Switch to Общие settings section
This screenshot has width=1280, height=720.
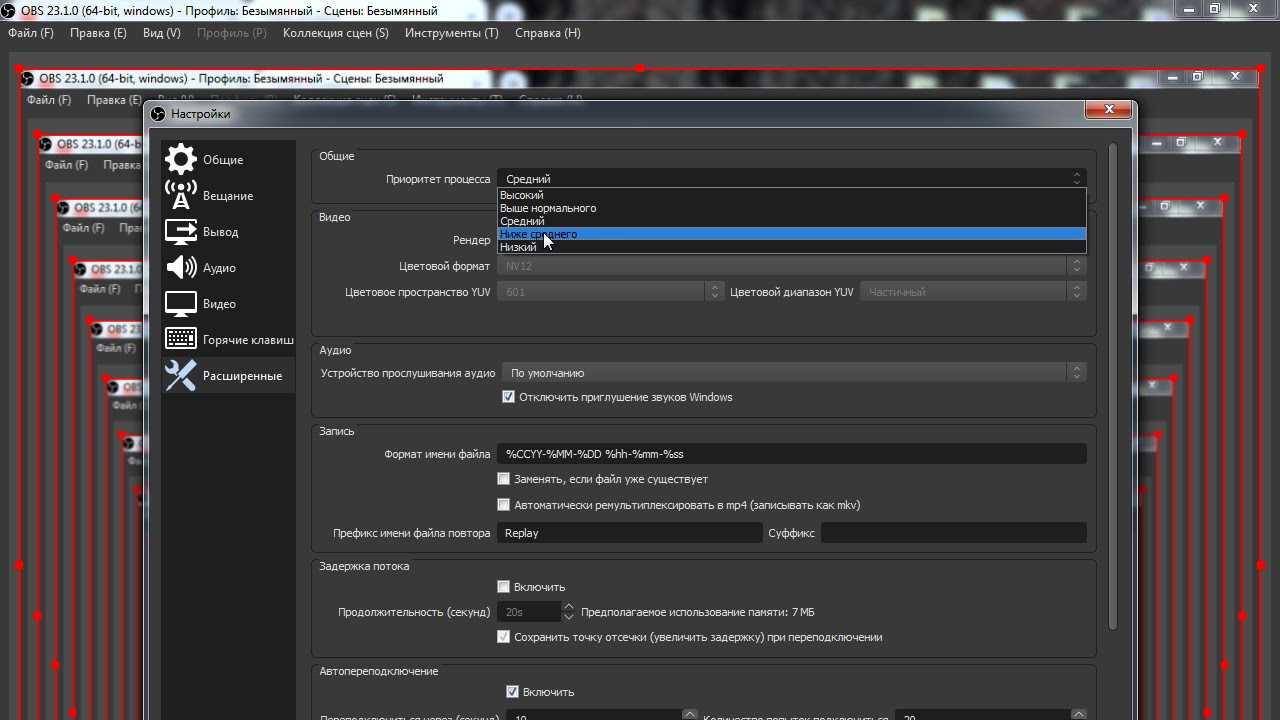(x=228, y=159)
